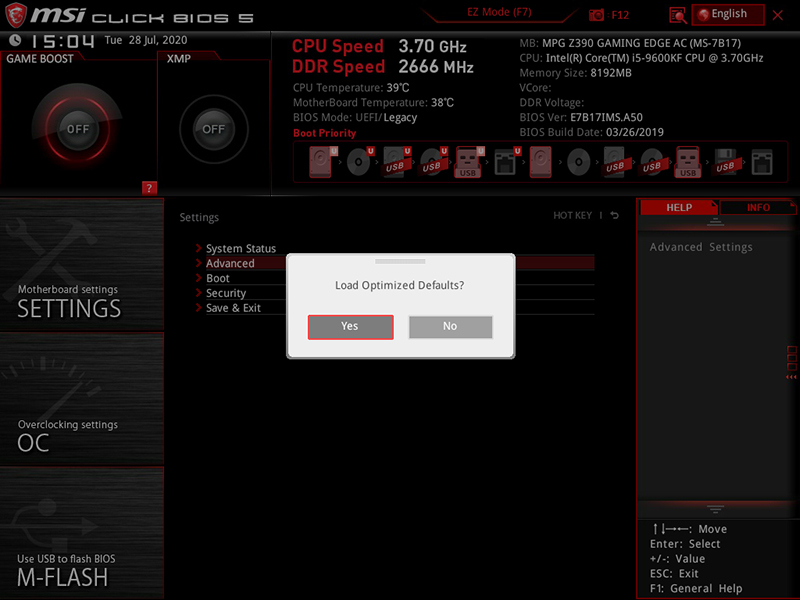Toggle the XMP profile OFF button

point(213,129)
